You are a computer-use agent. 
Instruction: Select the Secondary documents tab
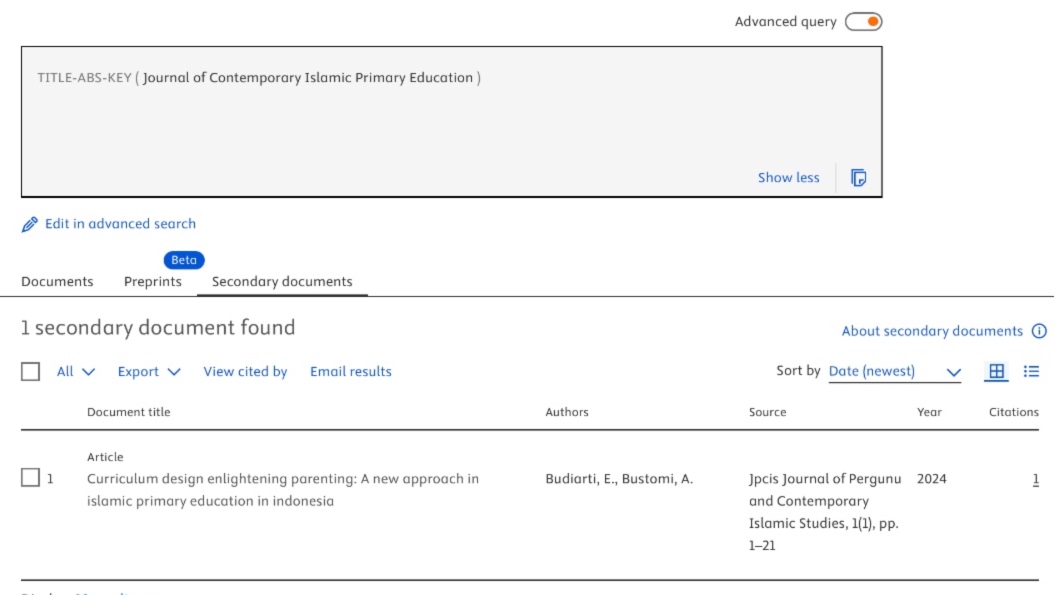click(x=282, y=282)
